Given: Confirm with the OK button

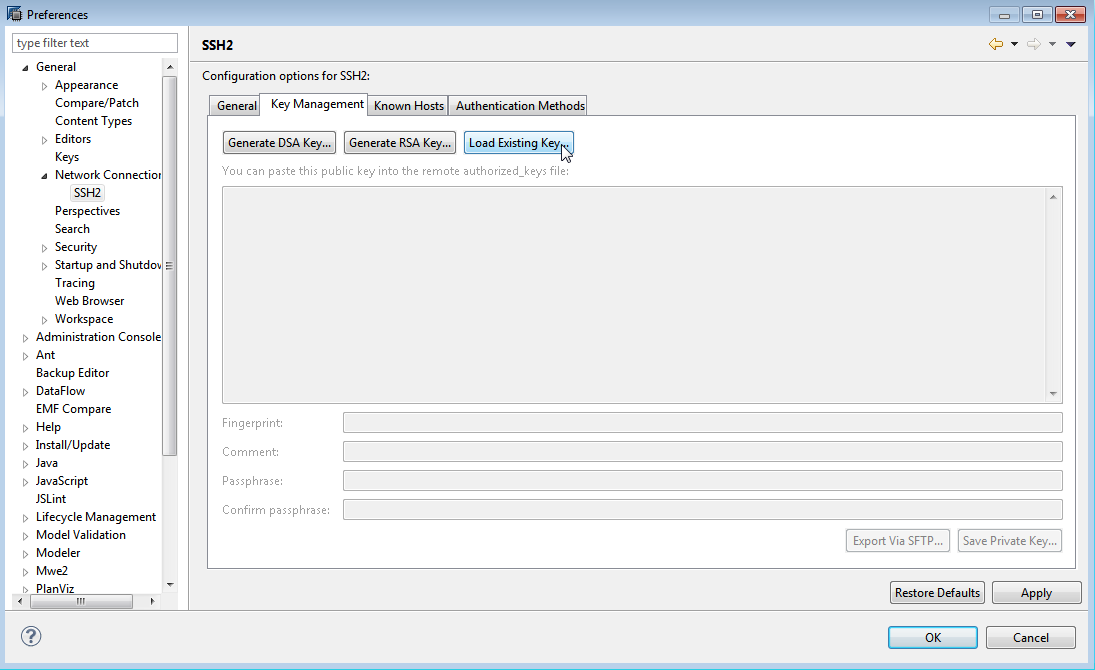Looking at the screenshot, I should pos(932,637).
